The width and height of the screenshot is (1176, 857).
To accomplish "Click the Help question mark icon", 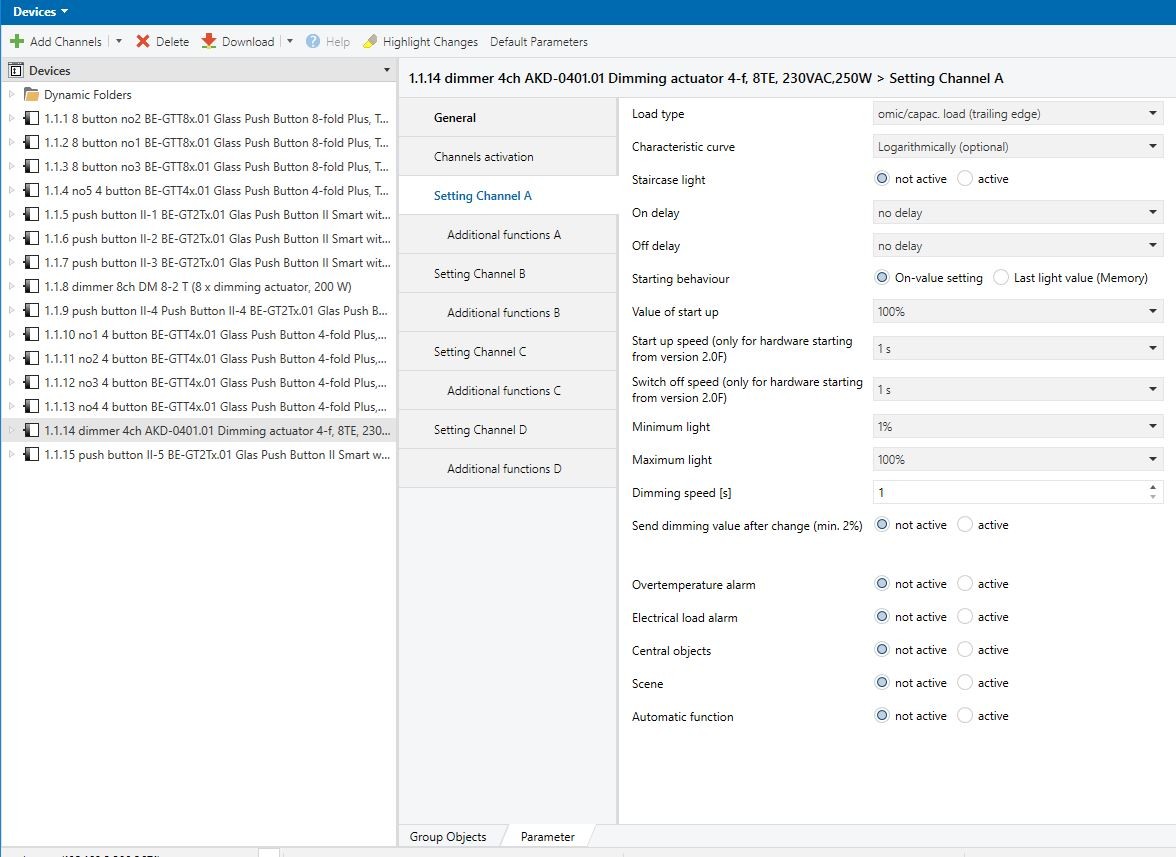I will coord(313,42).
